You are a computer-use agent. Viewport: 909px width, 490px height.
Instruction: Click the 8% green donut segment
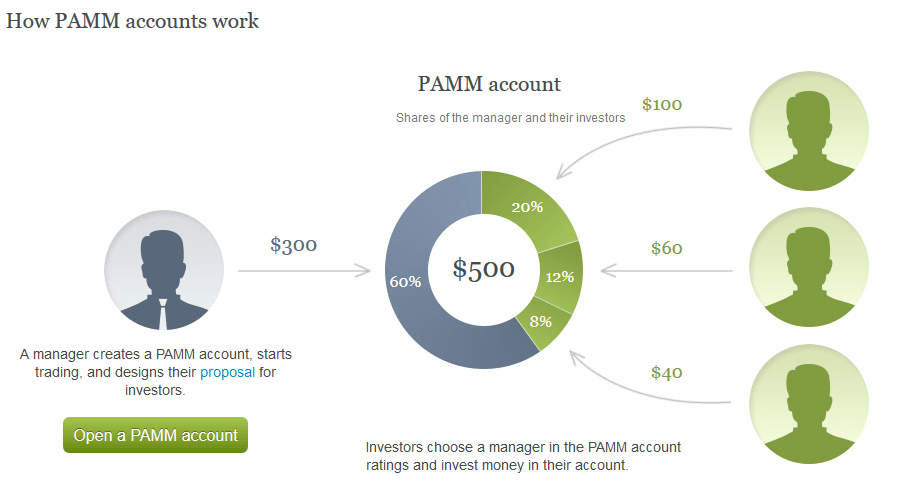541,322
